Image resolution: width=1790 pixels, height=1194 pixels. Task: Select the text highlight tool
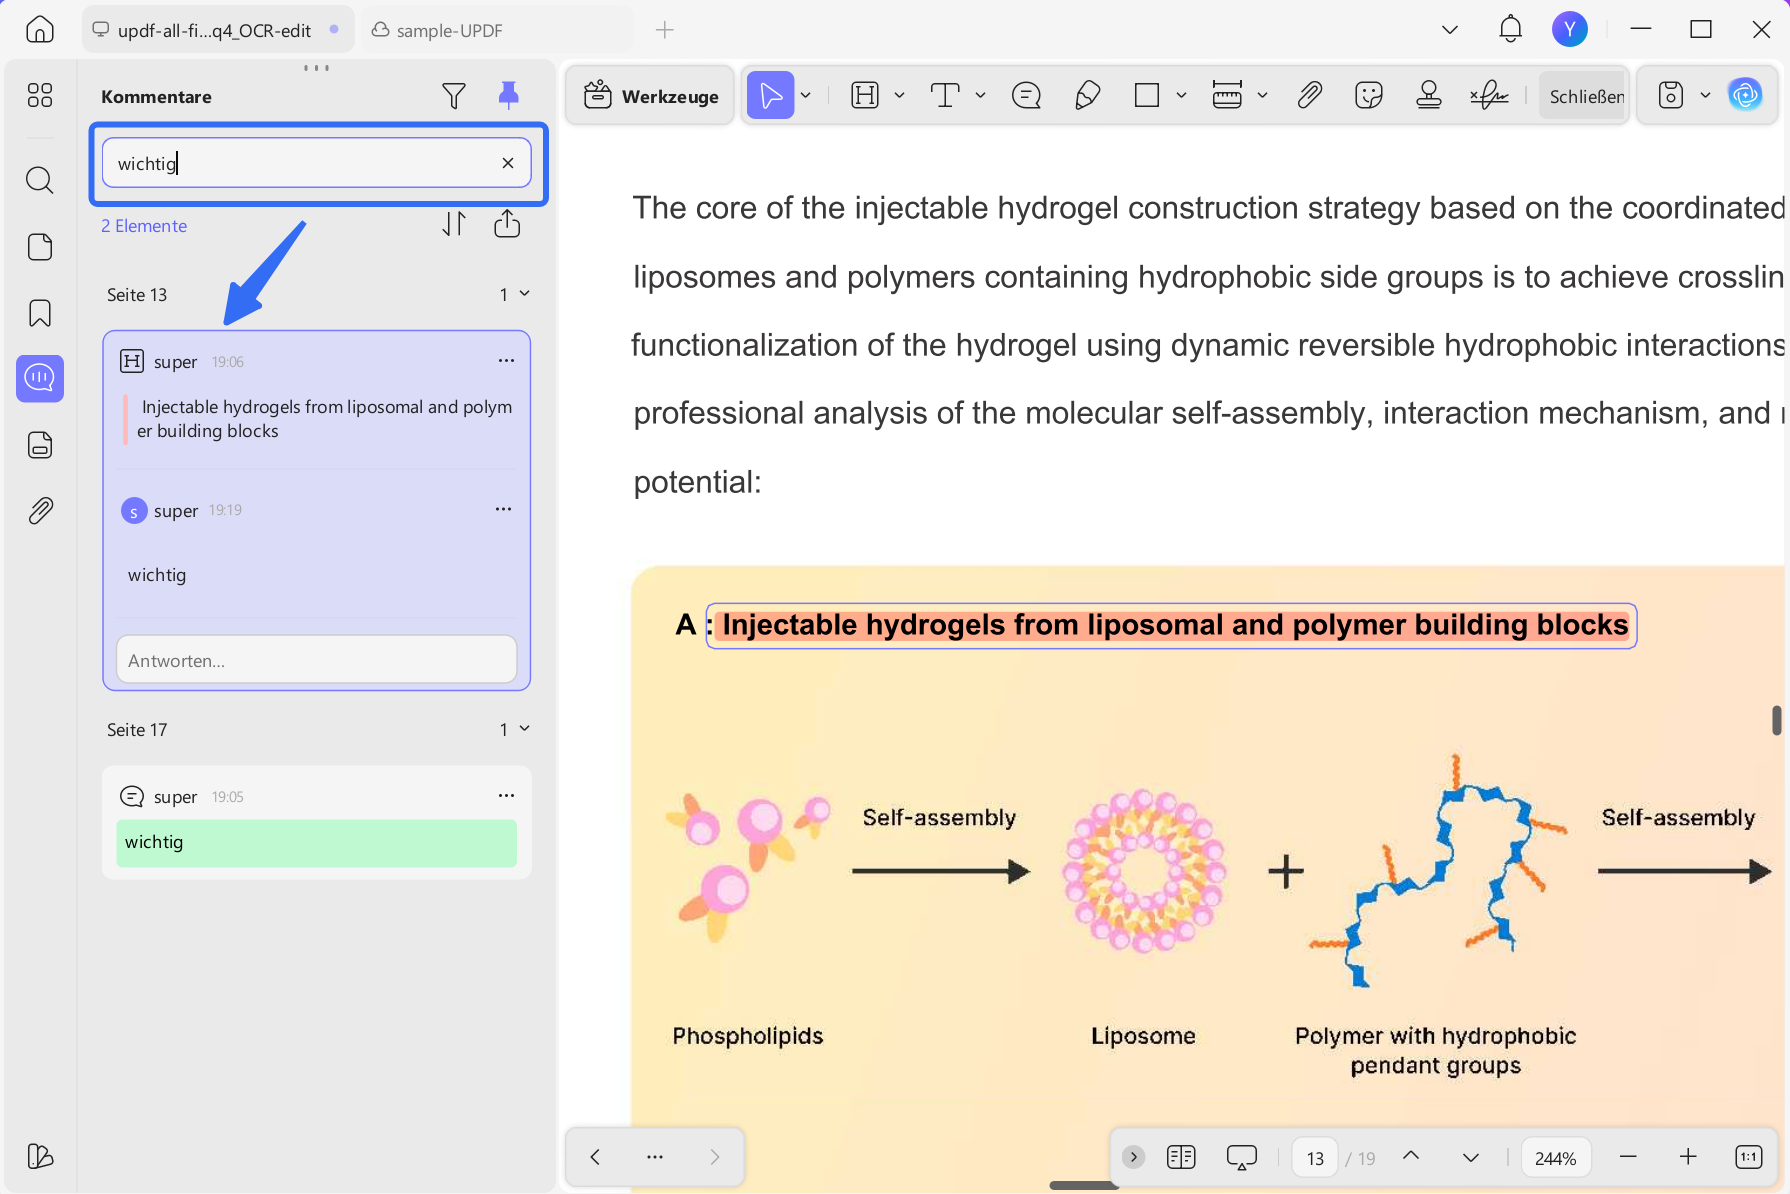coord(864,96)
